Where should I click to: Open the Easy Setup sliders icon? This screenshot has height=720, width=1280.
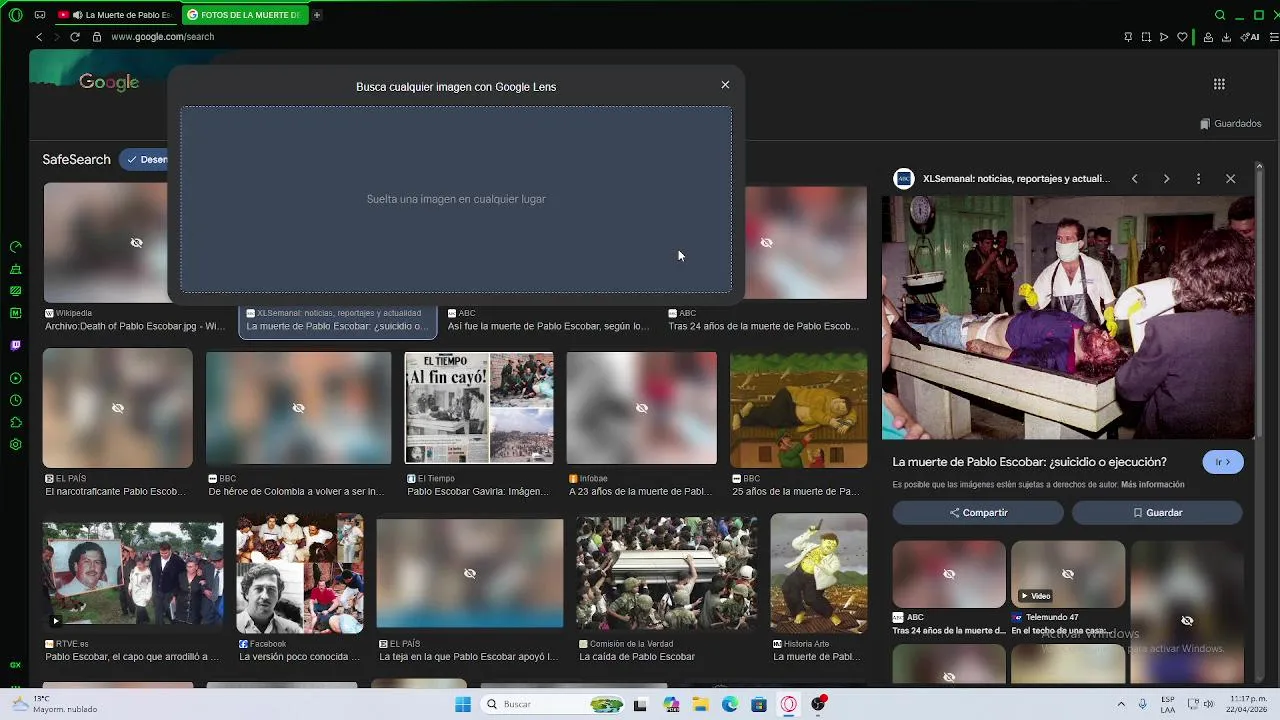coord(1274,37)
